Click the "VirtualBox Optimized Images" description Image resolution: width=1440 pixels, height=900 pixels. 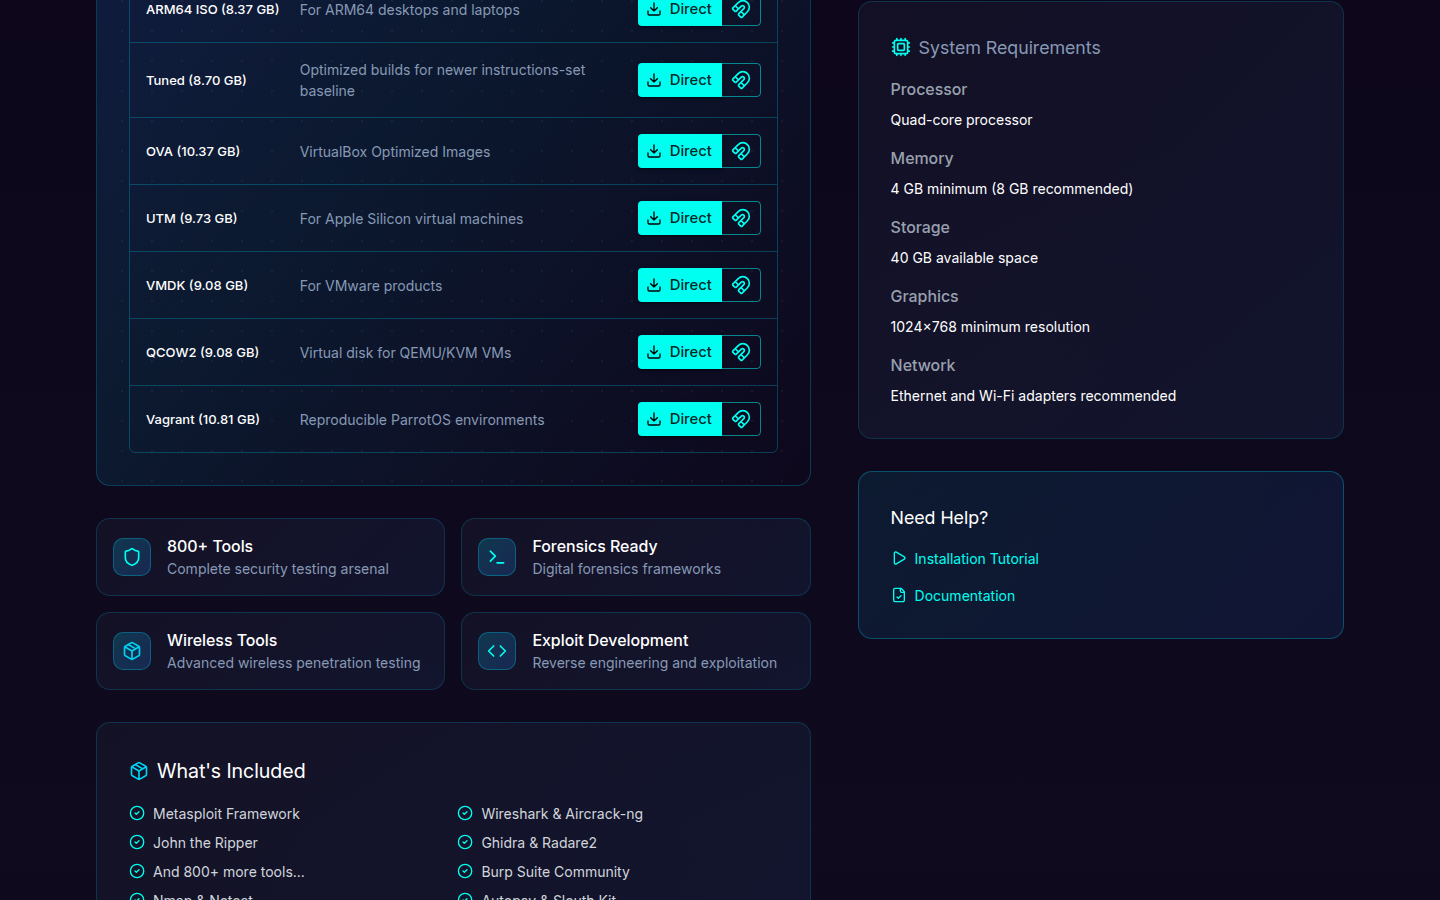[395, 152]
